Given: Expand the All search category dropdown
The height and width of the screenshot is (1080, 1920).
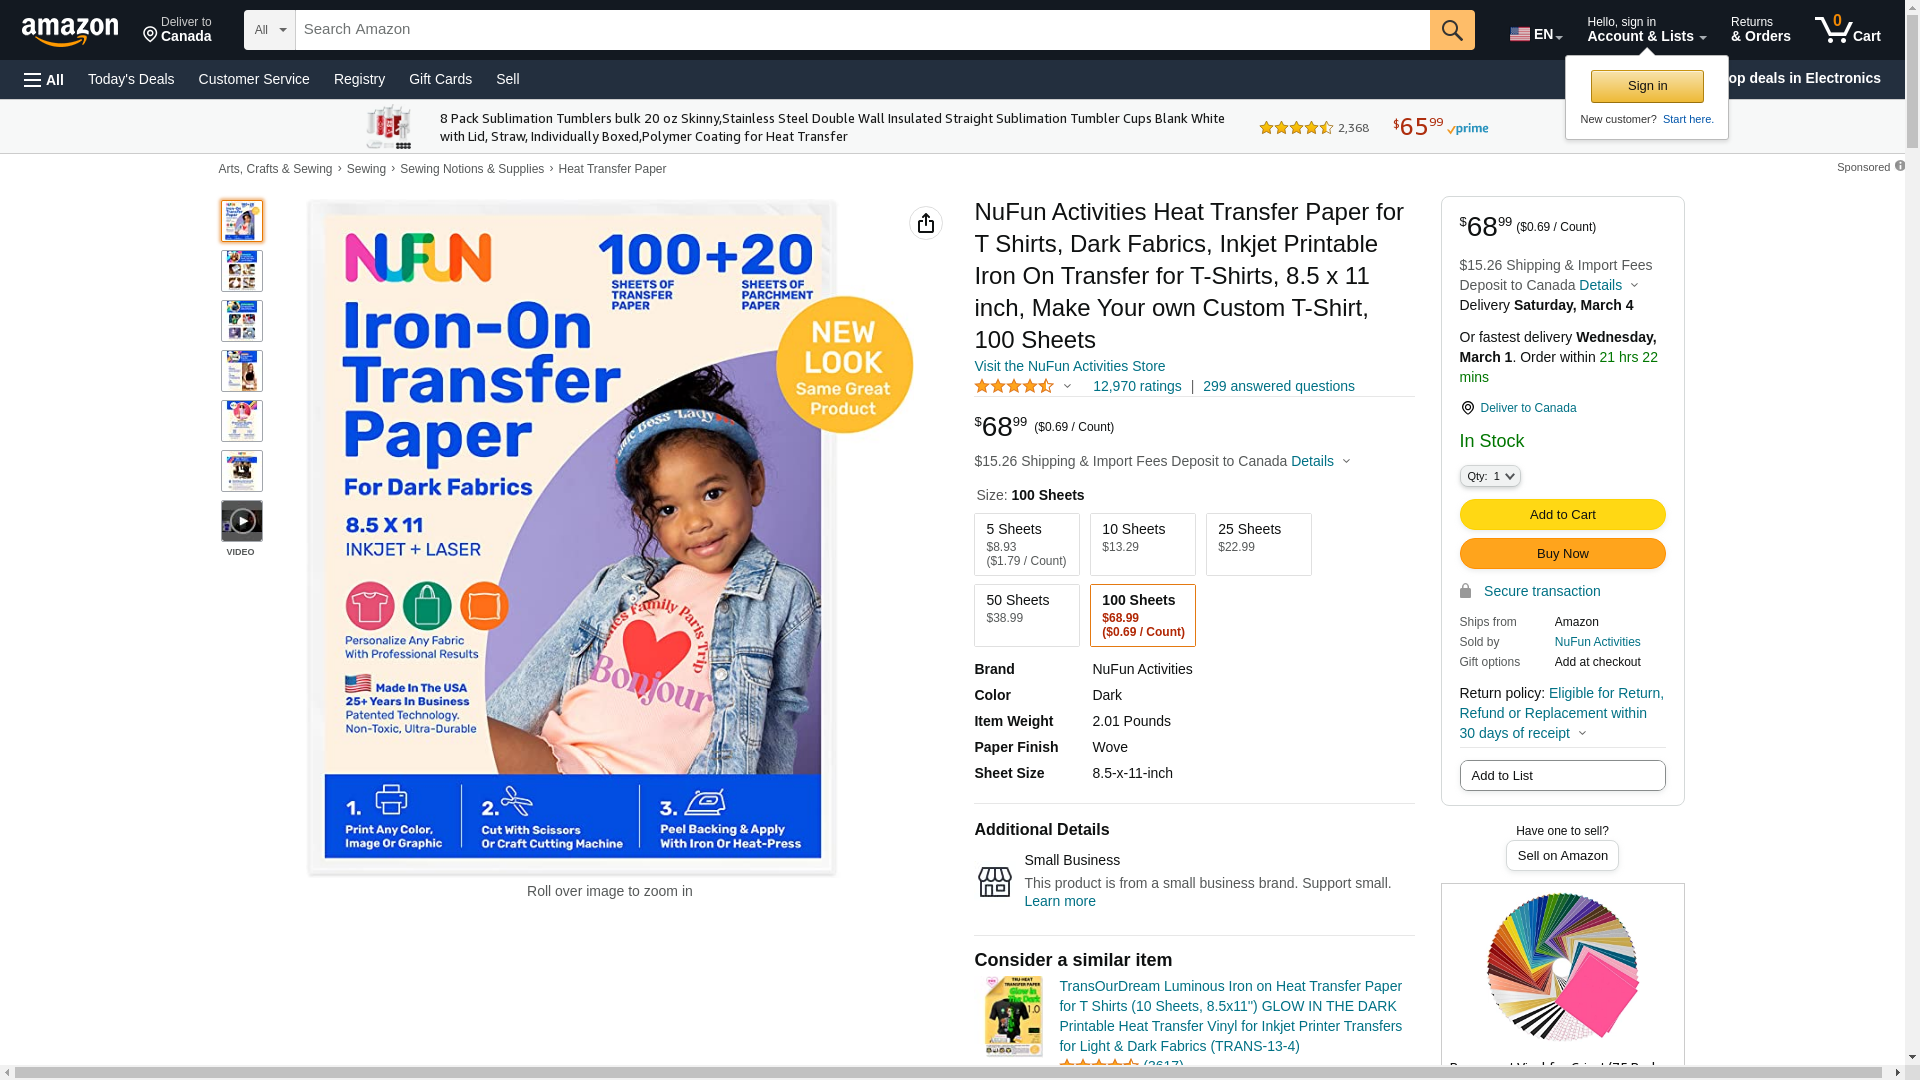Looking at the screenshot, I should [x=270, y=30].
